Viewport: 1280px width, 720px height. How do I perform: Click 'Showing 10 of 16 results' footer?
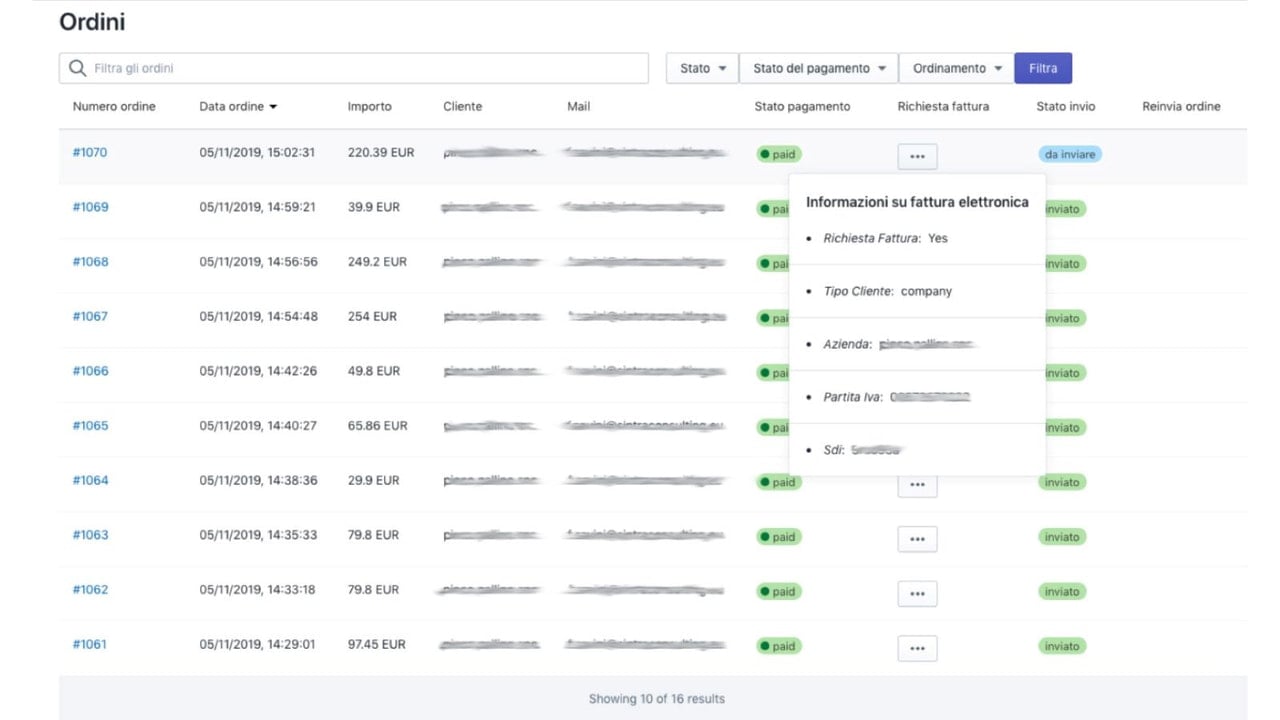(656, 699)
